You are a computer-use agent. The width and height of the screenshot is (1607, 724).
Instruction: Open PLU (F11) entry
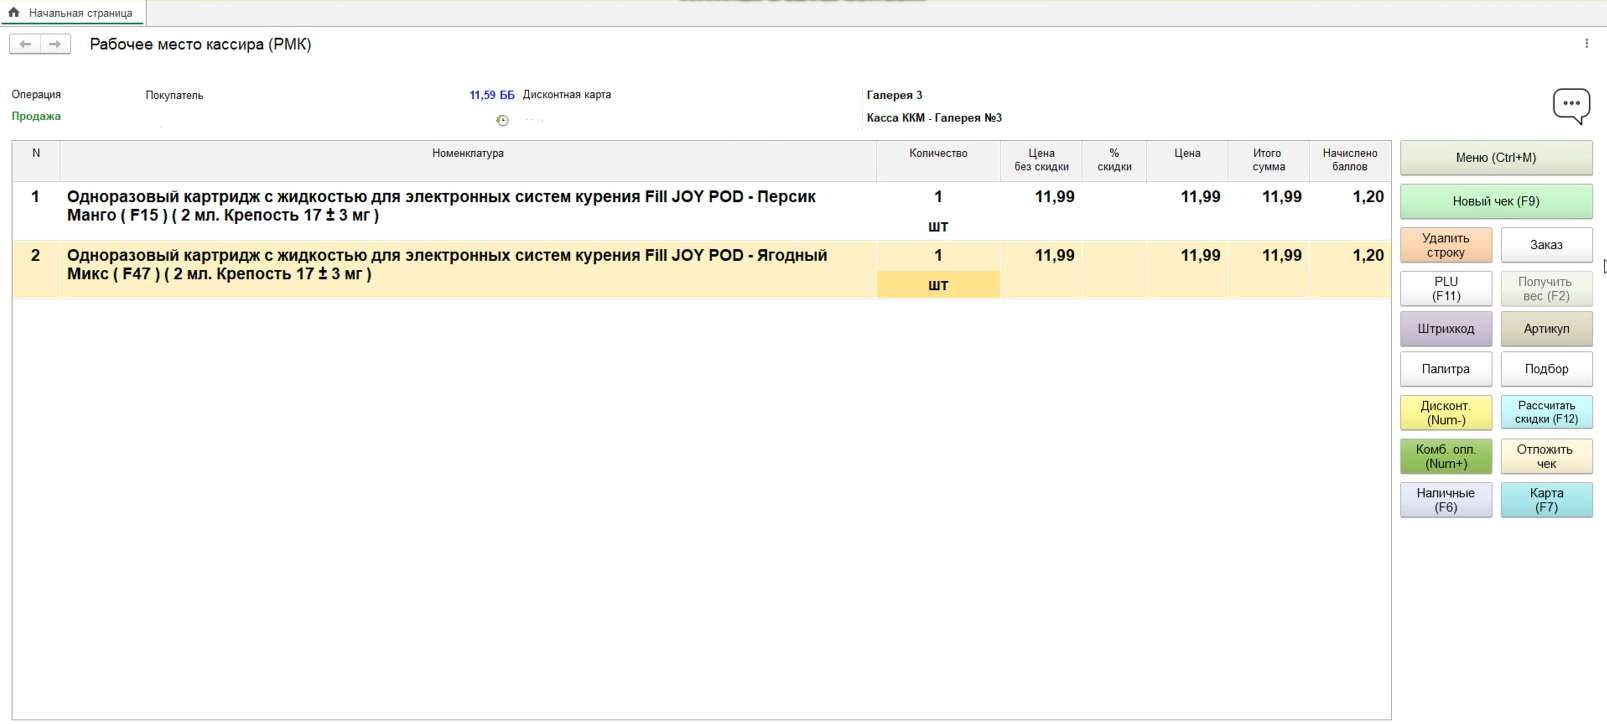tap(1445, 289)
